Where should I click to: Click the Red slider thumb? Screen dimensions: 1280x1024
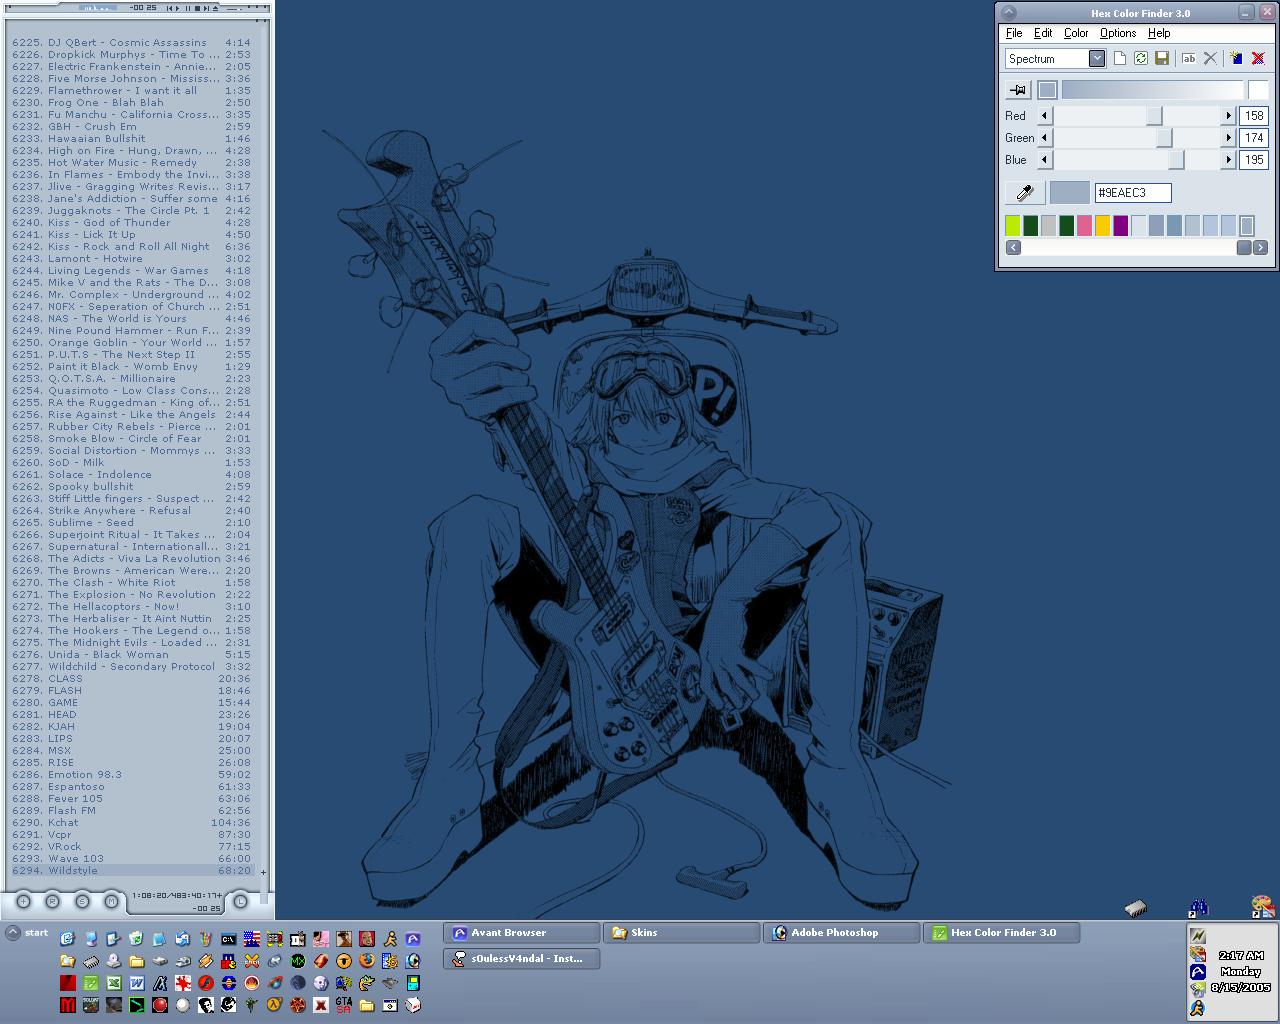(x=1154, y=115)
